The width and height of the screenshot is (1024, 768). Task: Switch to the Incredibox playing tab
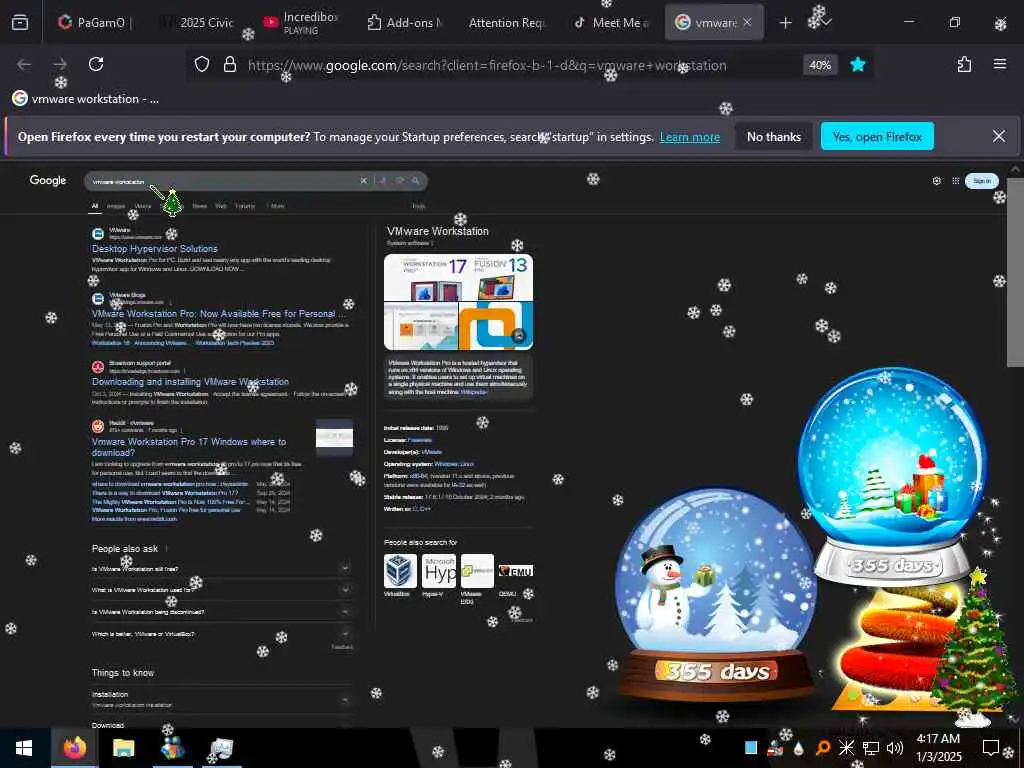pyautogui.click(x=300, y=23)
